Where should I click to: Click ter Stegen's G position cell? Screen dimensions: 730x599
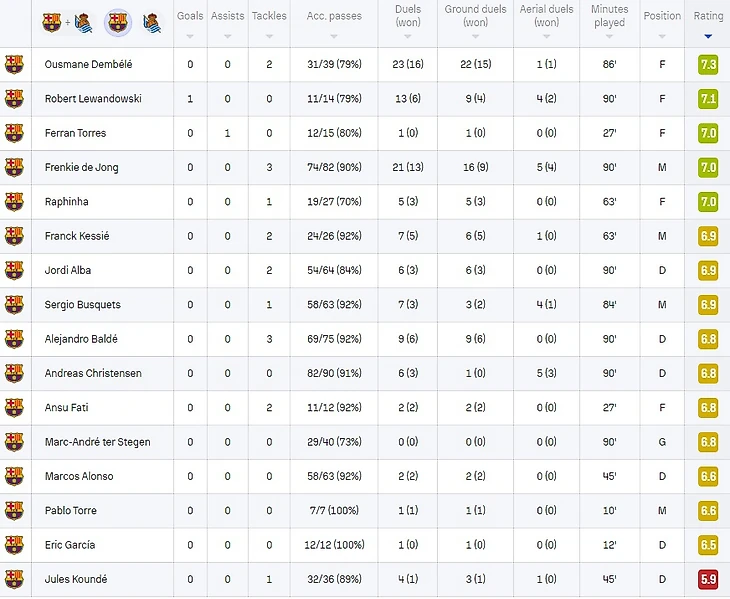tap(662, 442)
